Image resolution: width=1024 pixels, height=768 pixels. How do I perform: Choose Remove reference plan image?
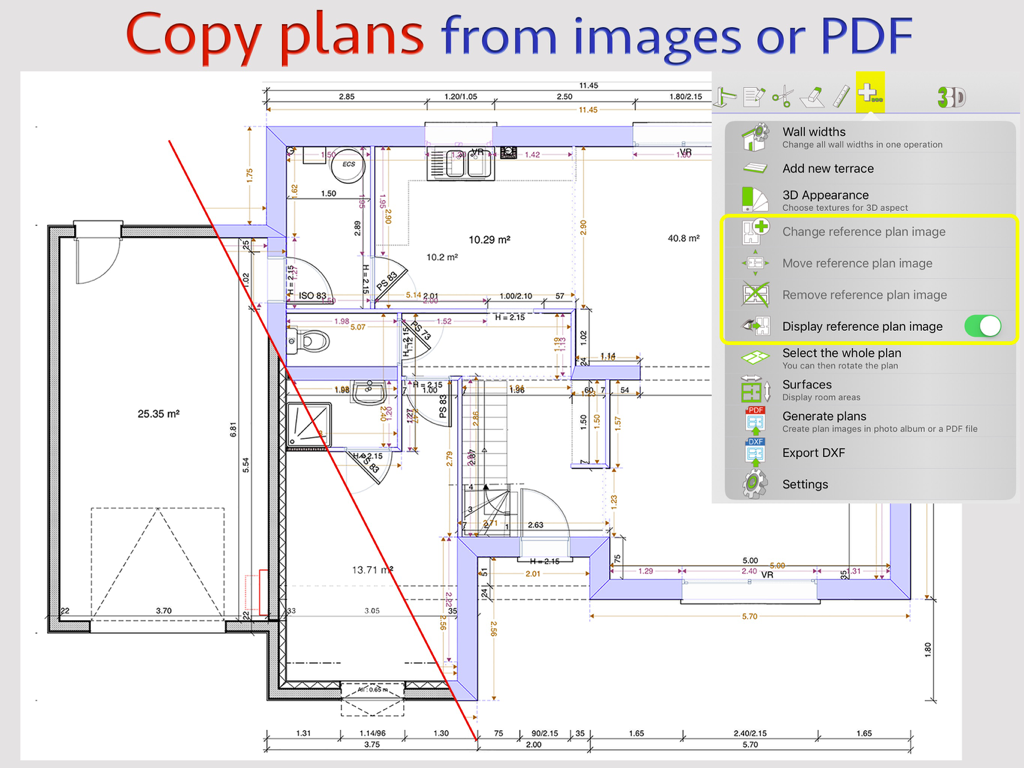[x=862, y=294]
